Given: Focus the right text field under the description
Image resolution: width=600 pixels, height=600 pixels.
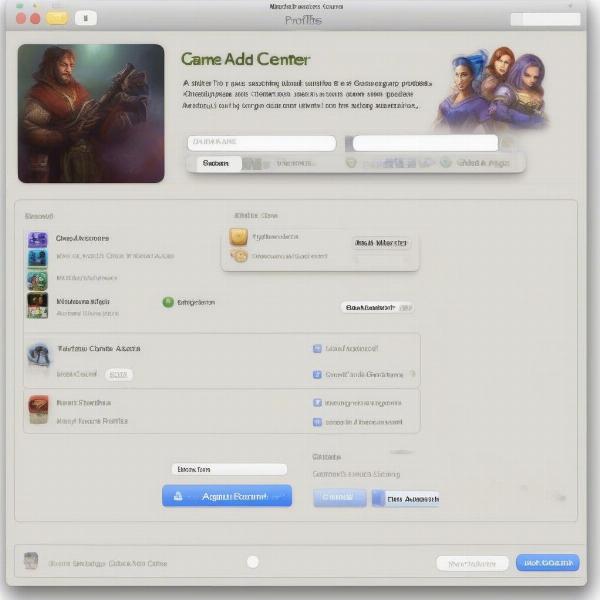Looking at the screenshot, I should click(425, 143).
